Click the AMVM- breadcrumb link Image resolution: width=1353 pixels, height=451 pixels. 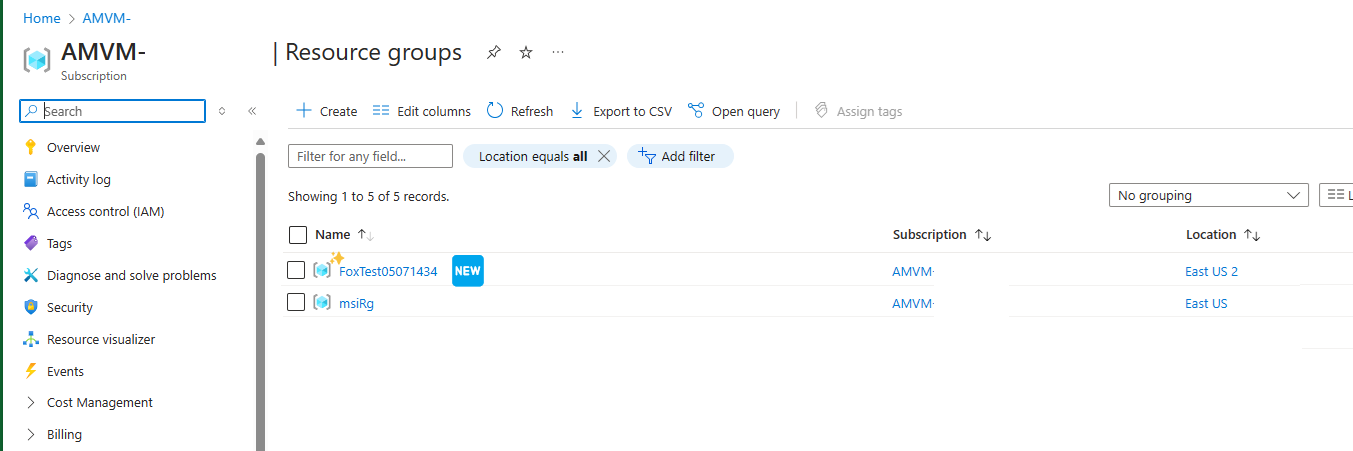coord(106,18)
